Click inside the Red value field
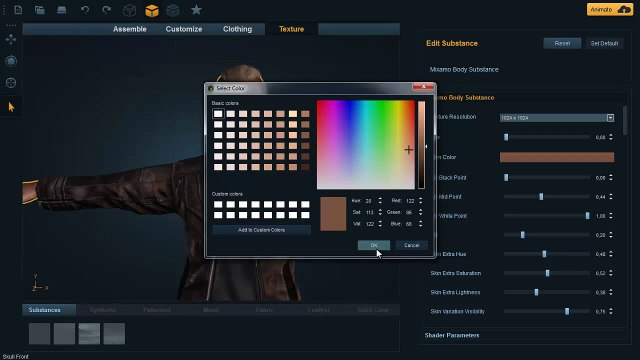This screenshot has width=640, height=360. point(410,201)
